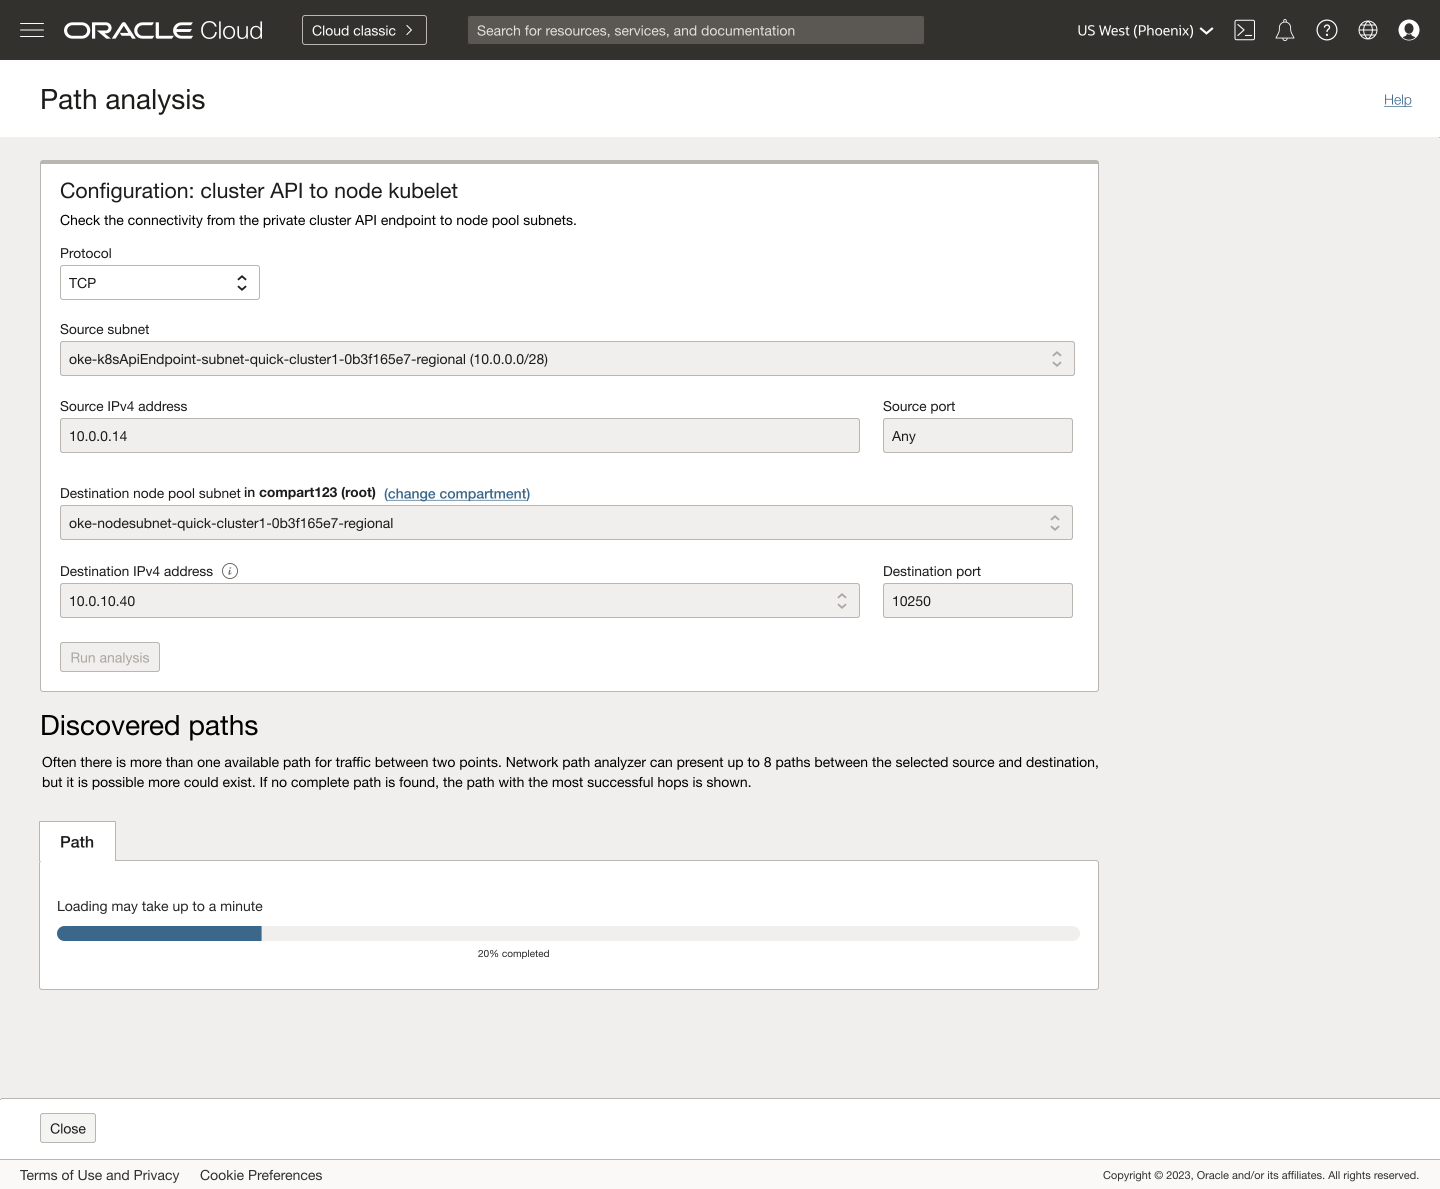Select the Path tab
The height and width of the screenshot is (1189, 1440).
point(77,841)
